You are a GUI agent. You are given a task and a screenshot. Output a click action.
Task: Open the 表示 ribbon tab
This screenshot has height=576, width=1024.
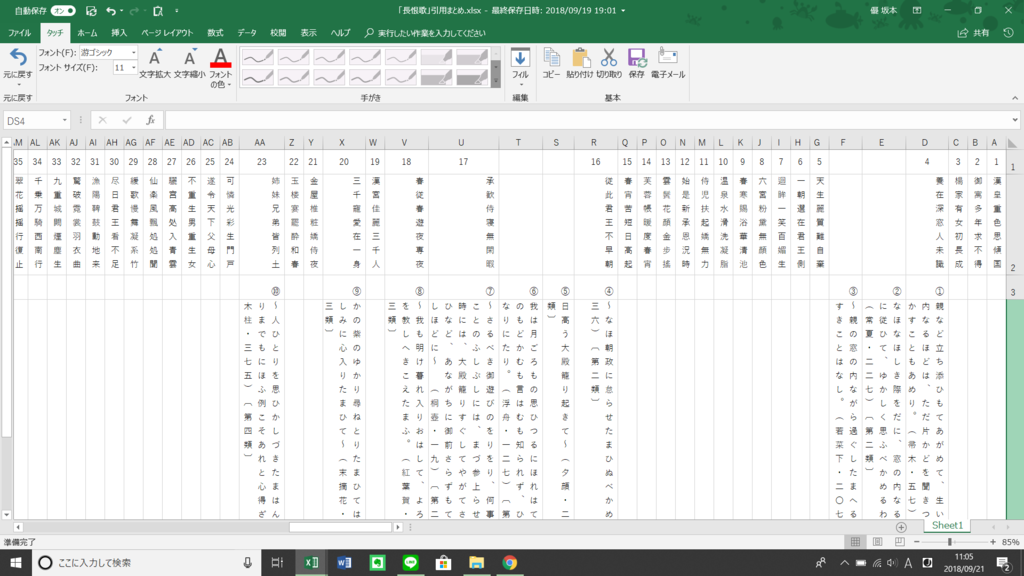(308, 33)
